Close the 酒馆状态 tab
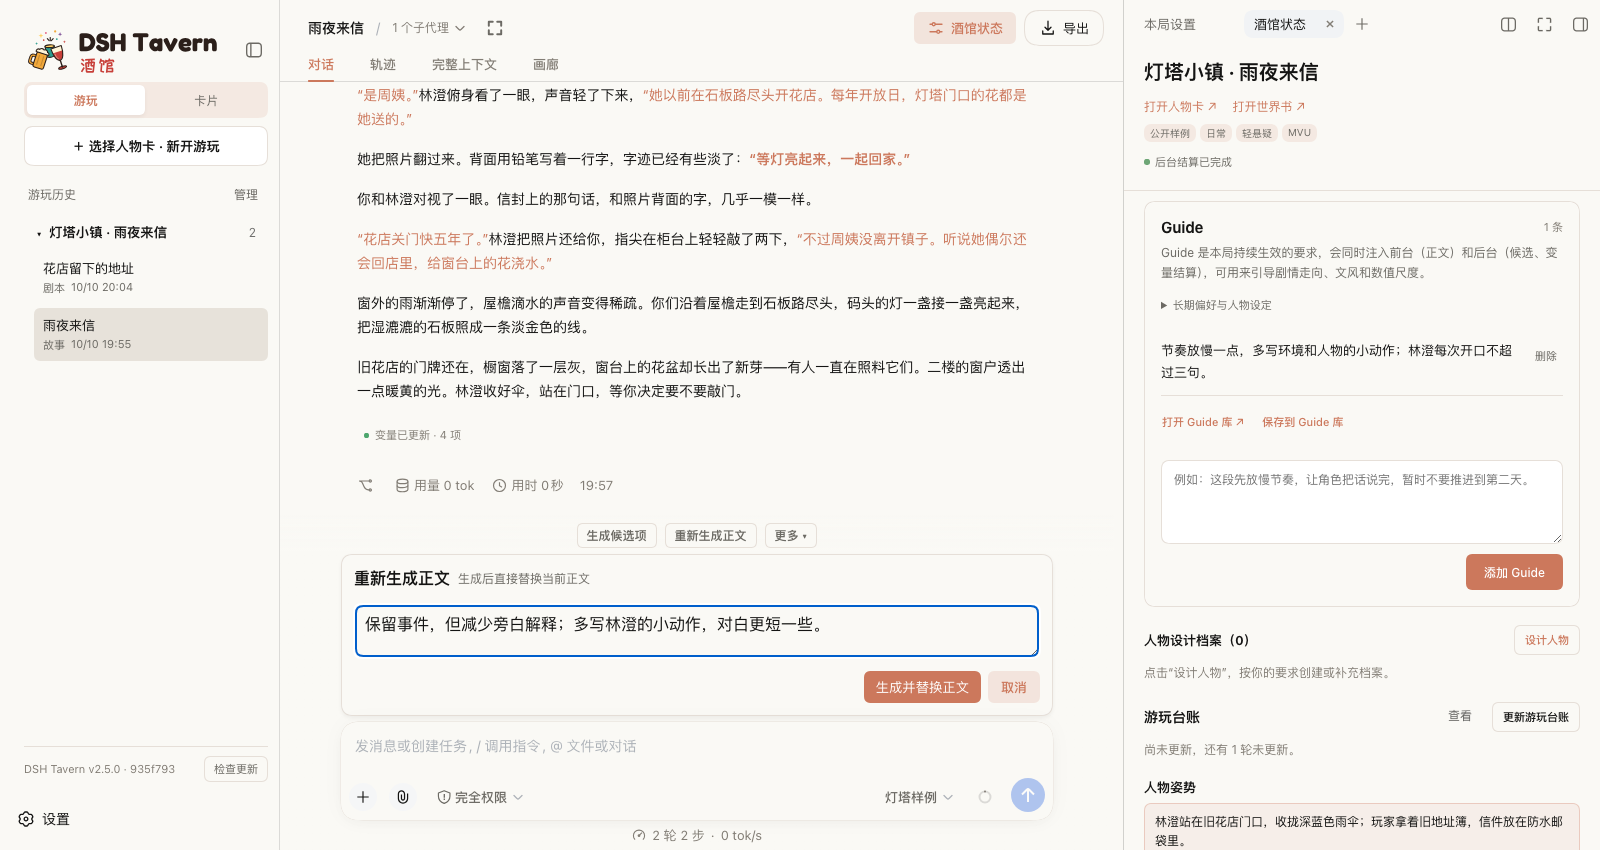Viewport: 1600px width, 850px height. (x=1330, y=25)
